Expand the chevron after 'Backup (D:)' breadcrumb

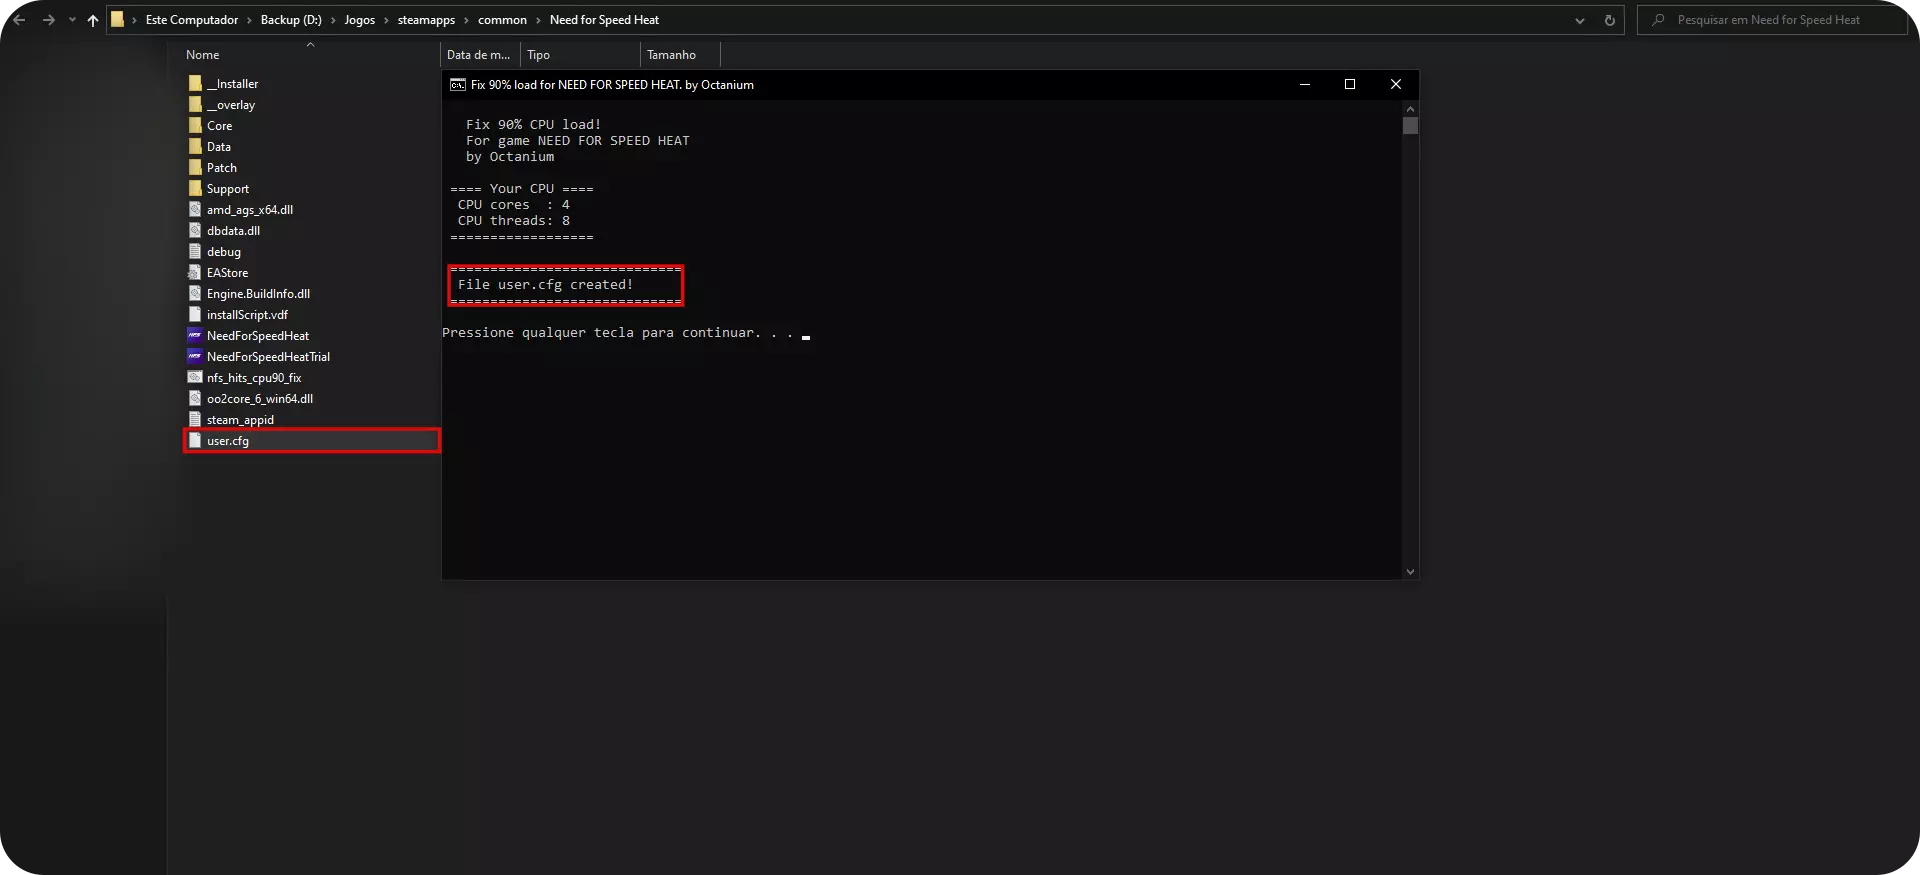pyautogui.click(x=333, y=20)
